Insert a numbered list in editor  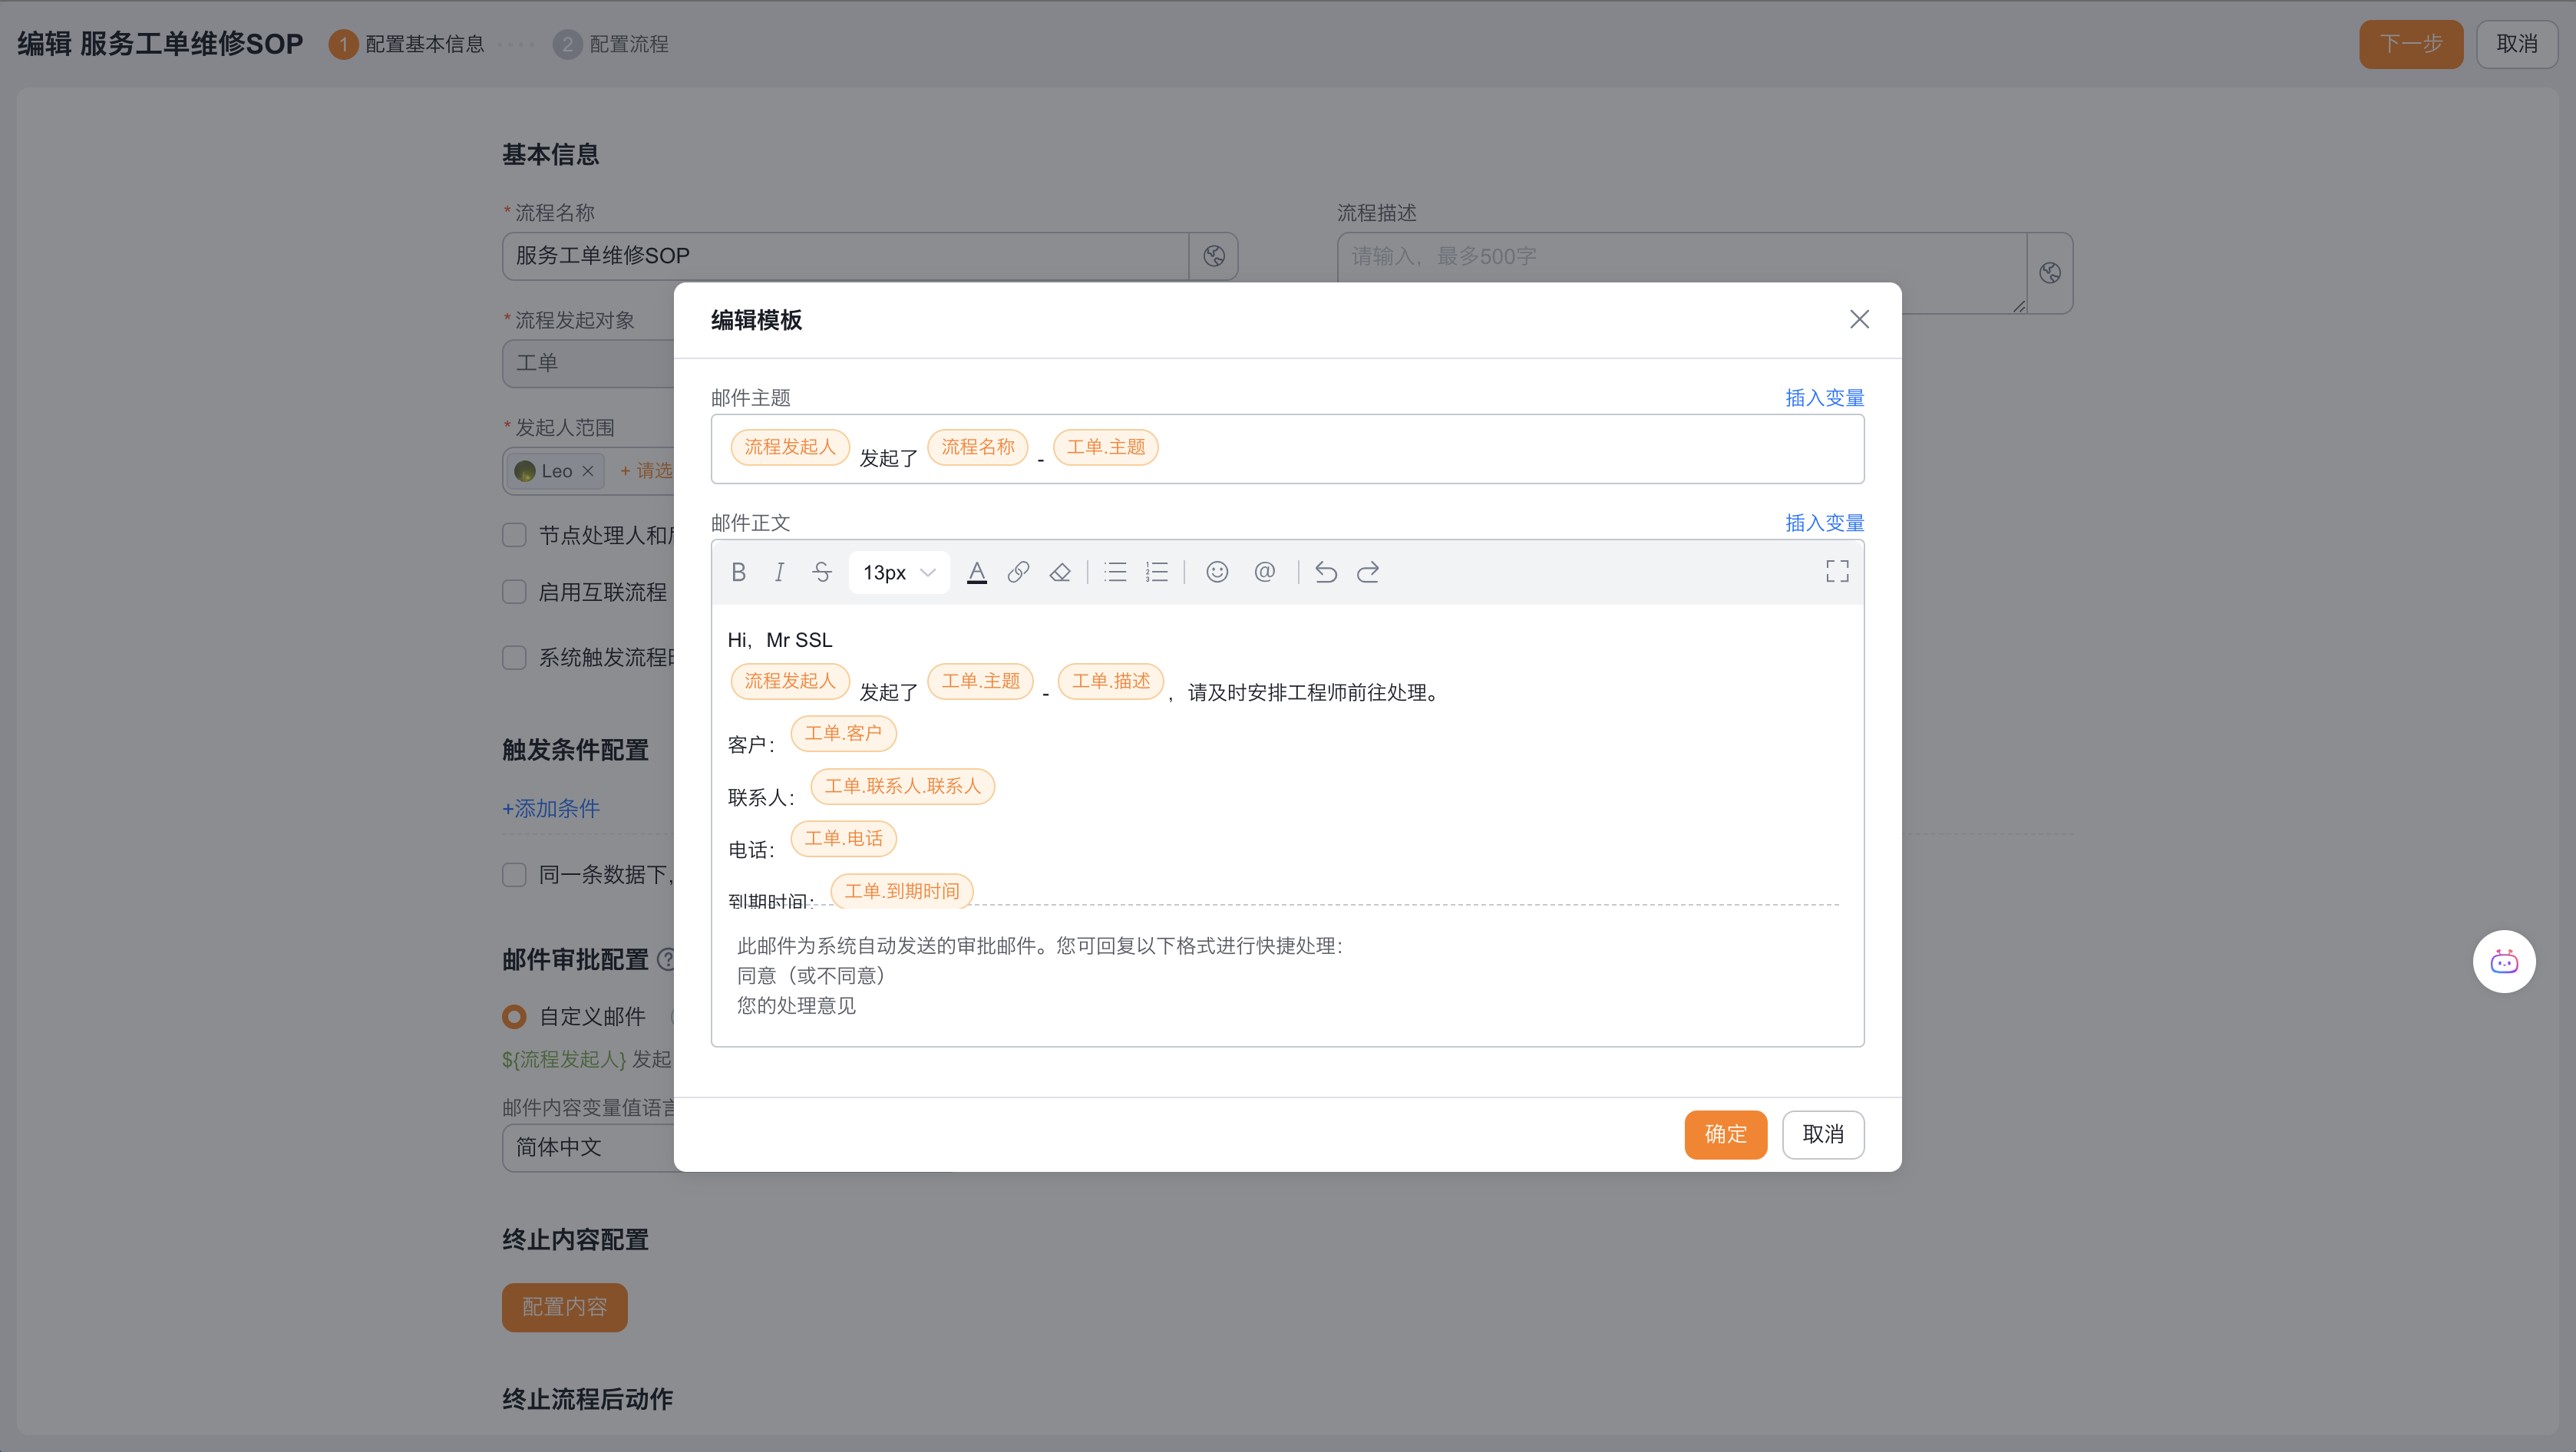click(1157, 572)
